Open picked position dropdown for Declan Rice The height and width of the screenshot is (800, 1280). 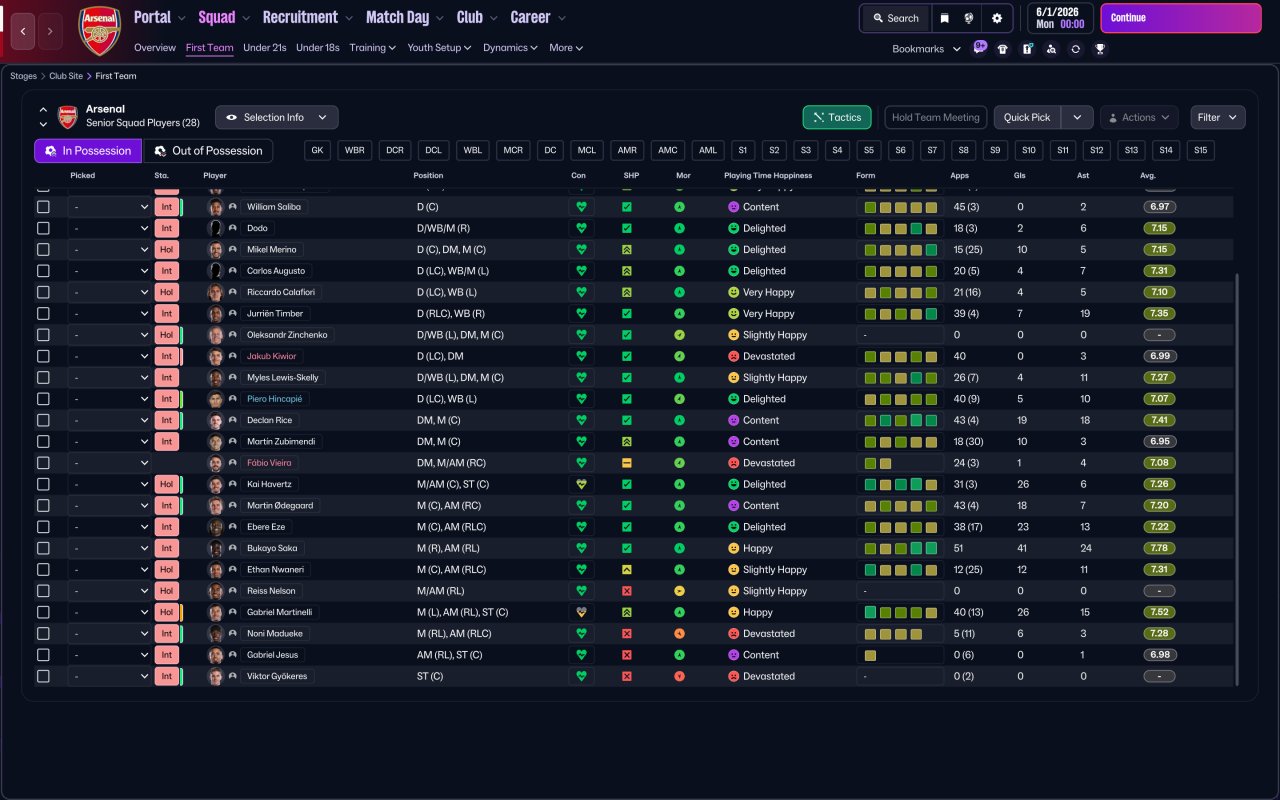coord(110,420)
